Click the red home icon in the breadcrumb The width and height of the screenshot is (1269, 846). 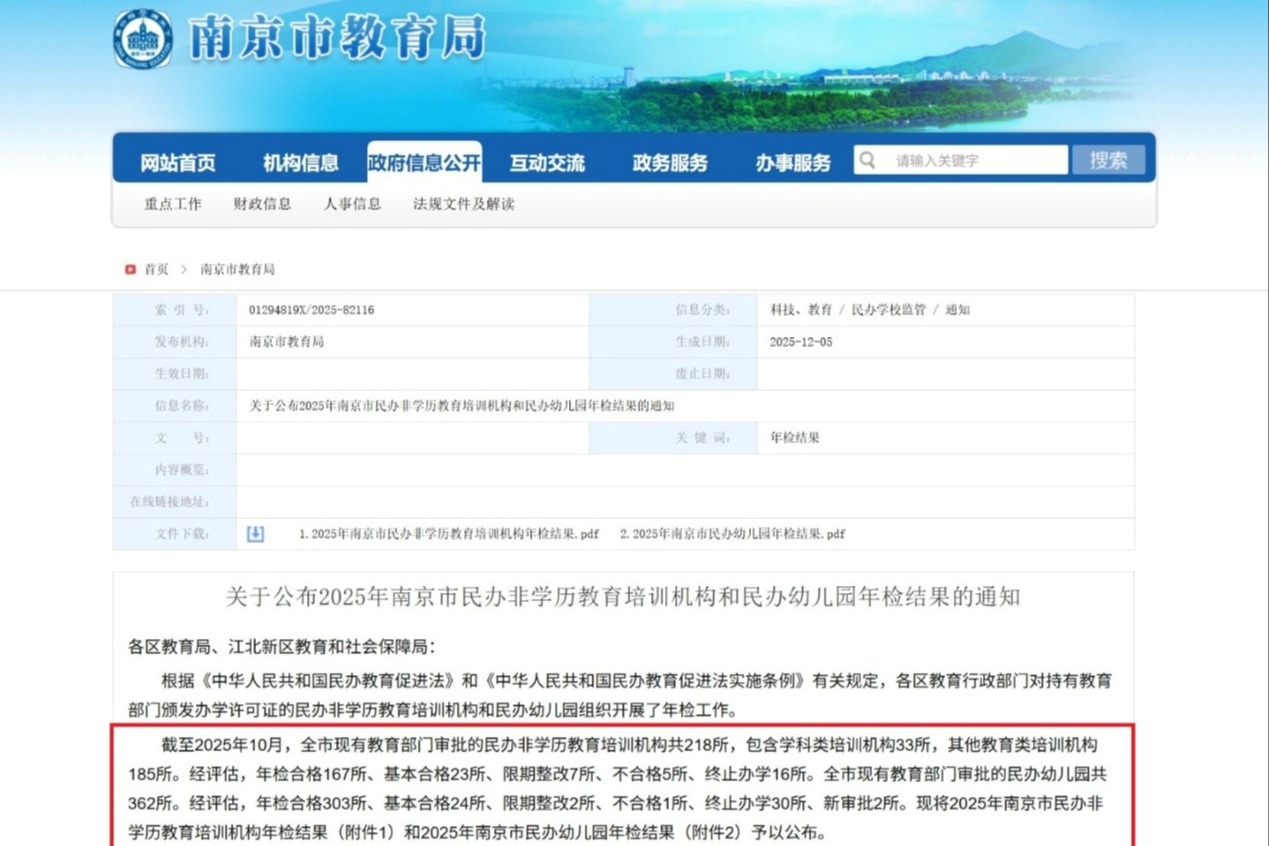tap(130, 269)
